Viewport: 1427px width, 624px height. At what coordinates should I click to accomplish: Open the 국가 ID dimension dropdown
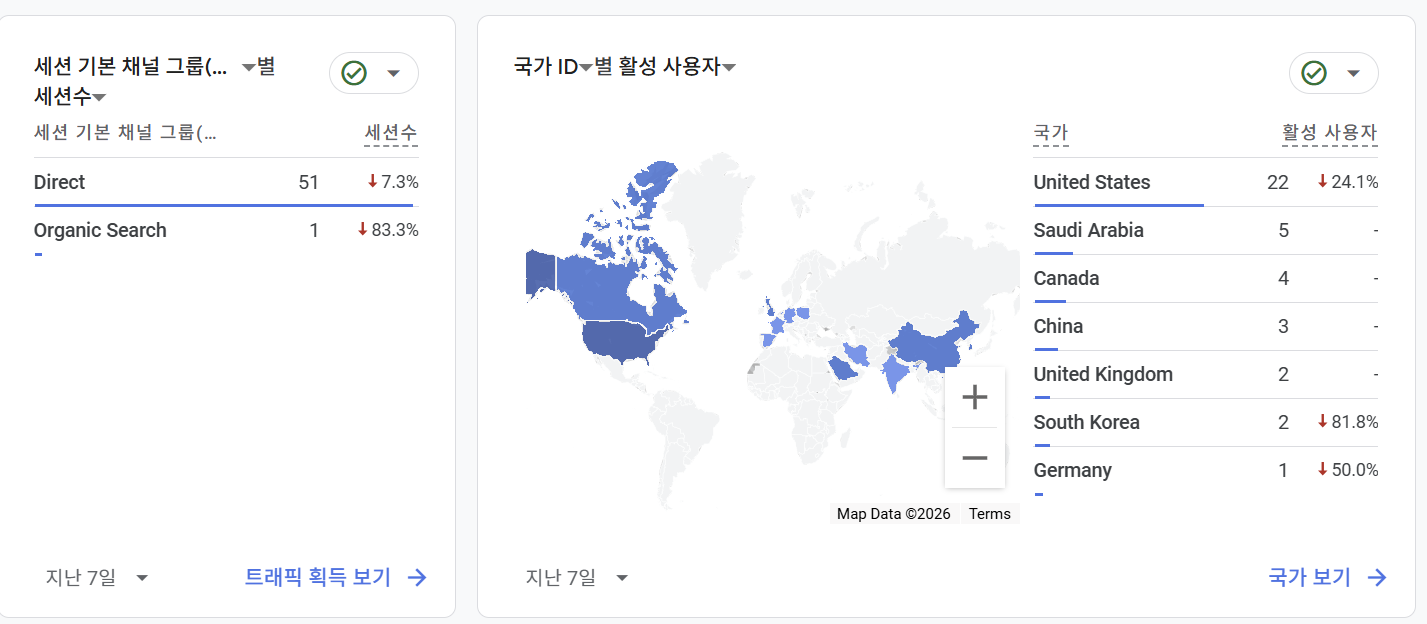coord(586,68)
